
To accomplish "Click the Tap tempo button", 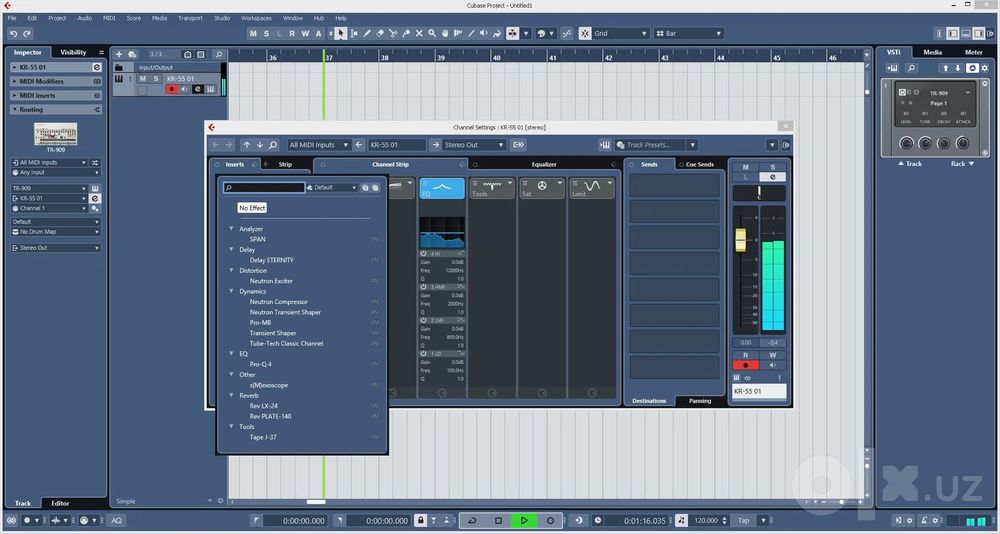I will coord(744,521).
